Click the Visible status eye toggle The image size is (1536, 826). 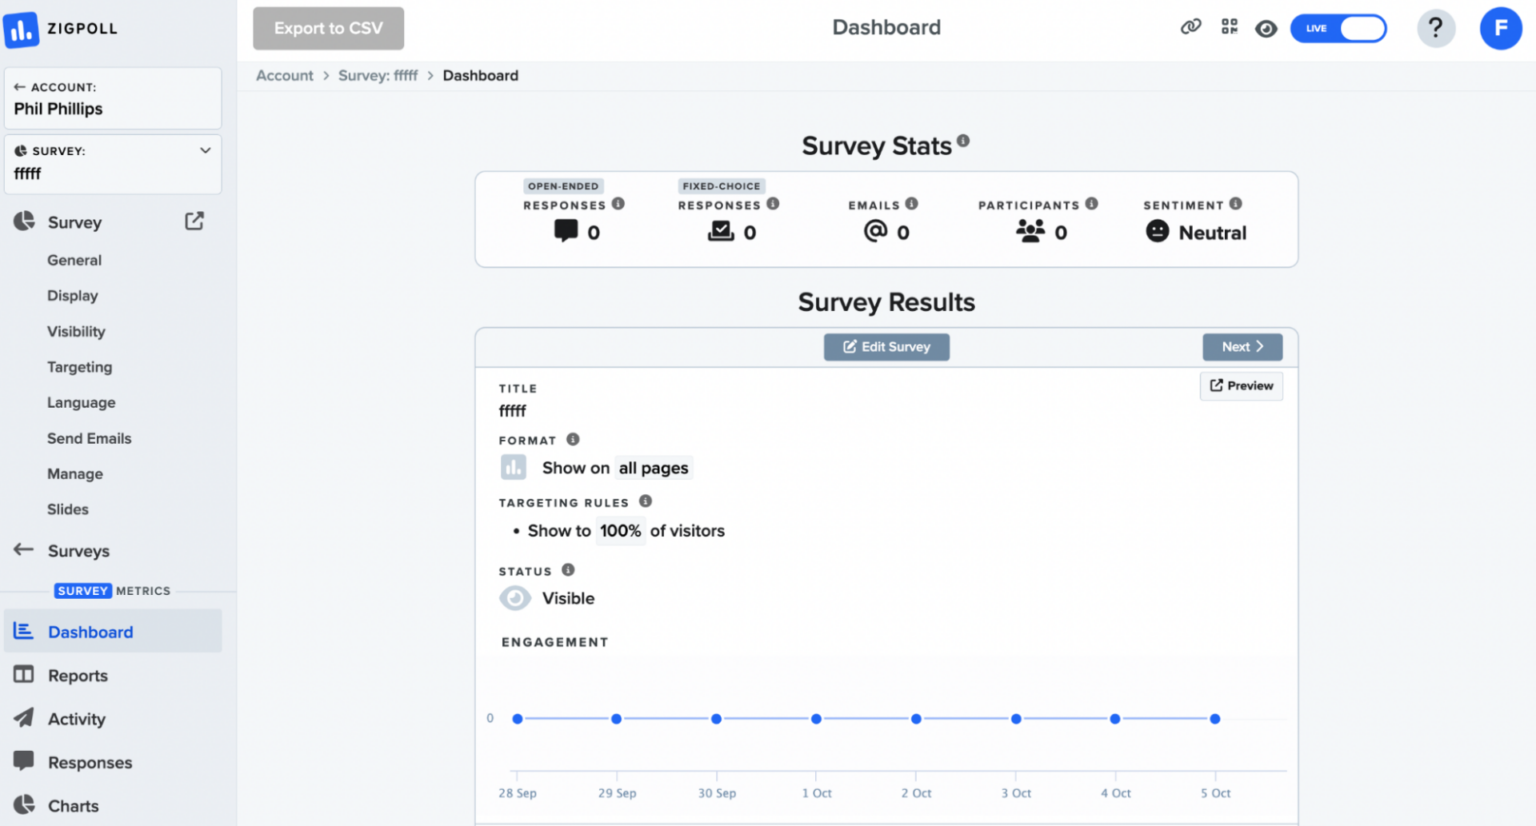click(x=514, y=598)
